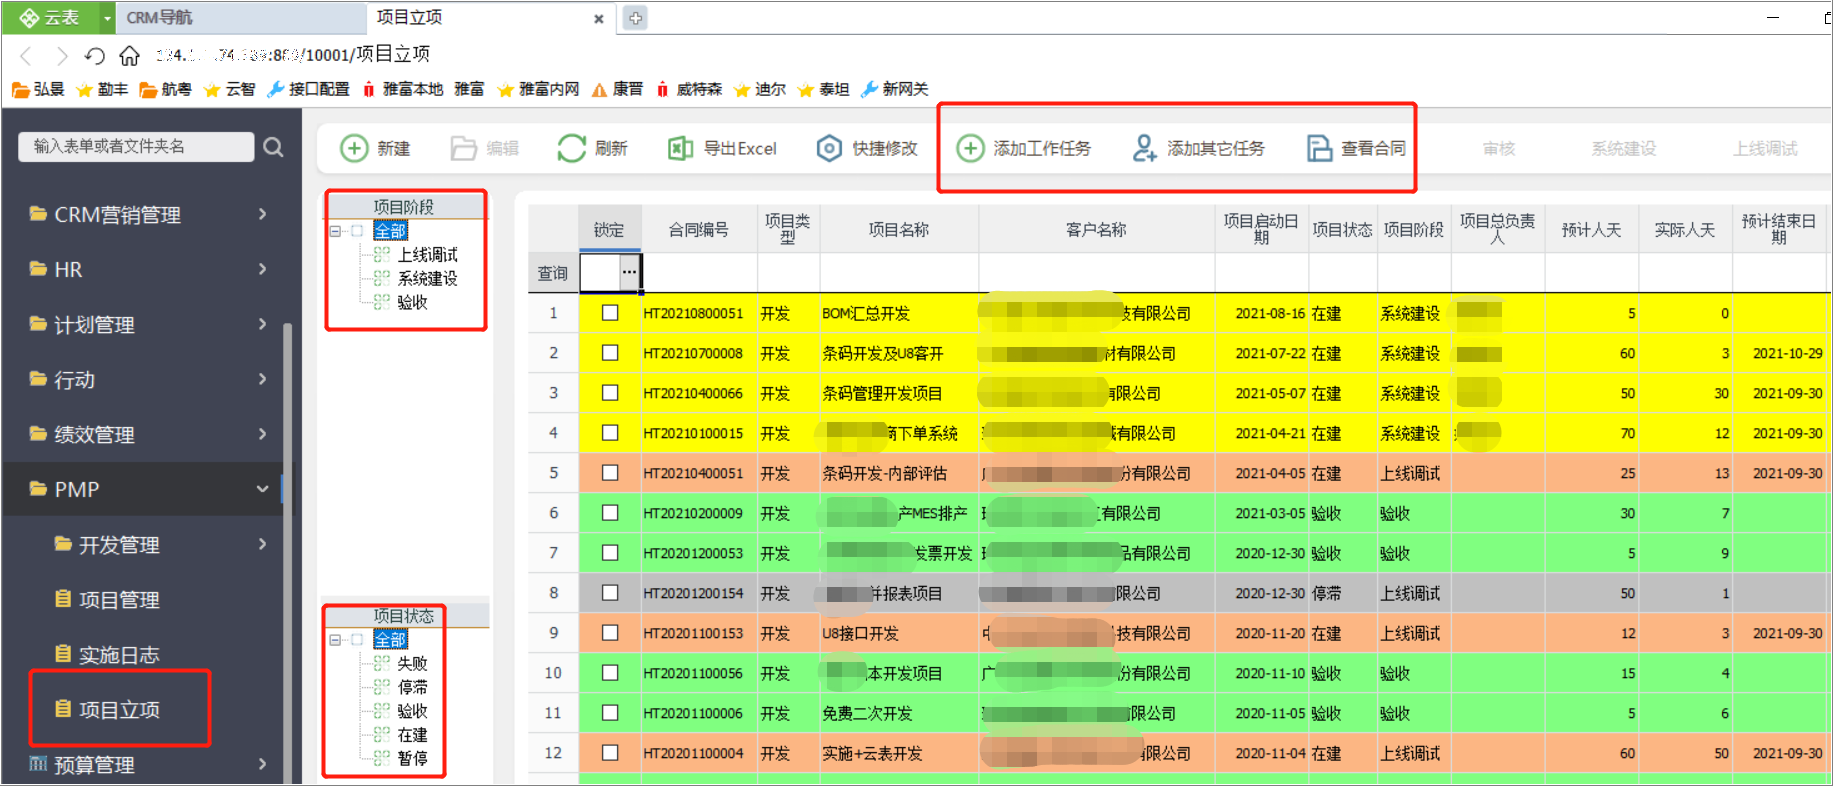
Task: Click the 刷新 refresh icon
Action: pos(572,148)
